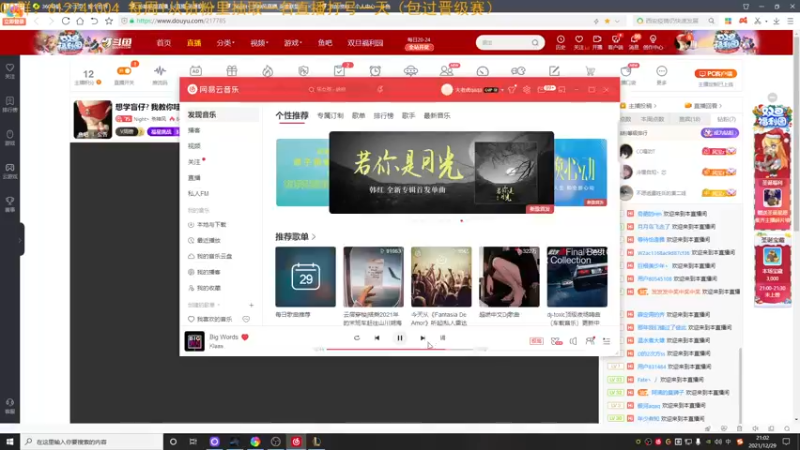The height and width of the screenshot is (450, 800).
Task: Expand the 推荐歌单 section chevron
Action: click(313, 237)
